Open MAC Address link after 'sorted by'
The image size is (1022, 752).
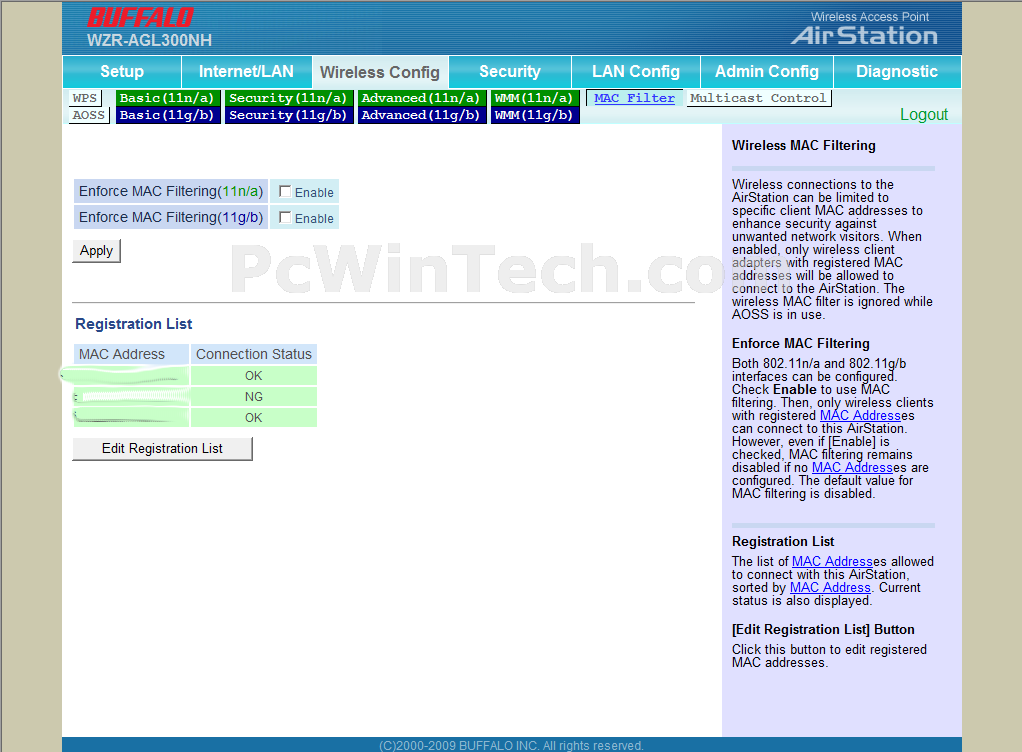click(x=830, y=588)
